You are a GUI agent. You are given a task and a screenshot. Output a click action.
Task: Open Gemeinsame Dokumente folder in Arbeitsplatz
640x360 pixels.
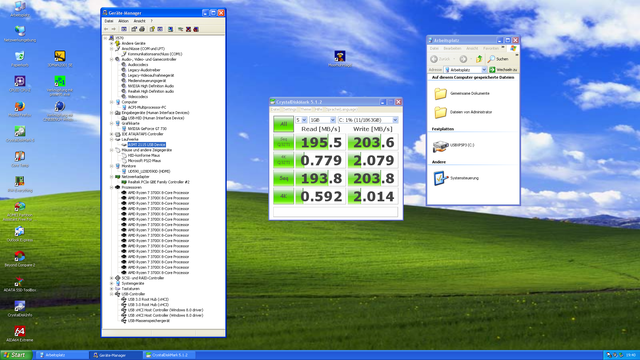coord(461,93)
